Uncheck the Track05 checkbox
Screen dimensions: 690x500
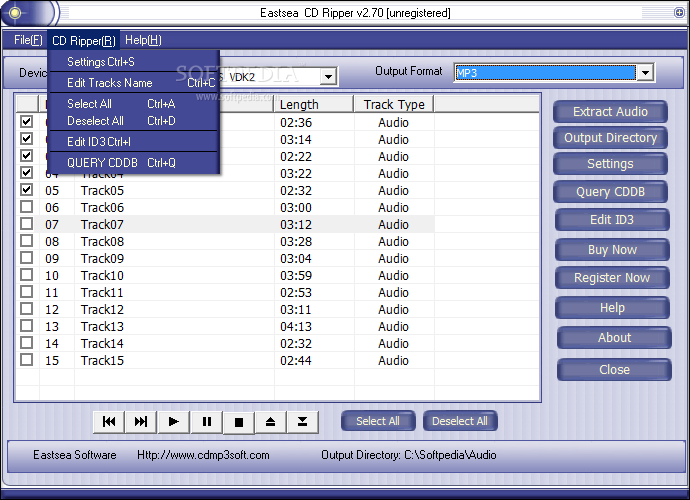click(x=26, y=190)
